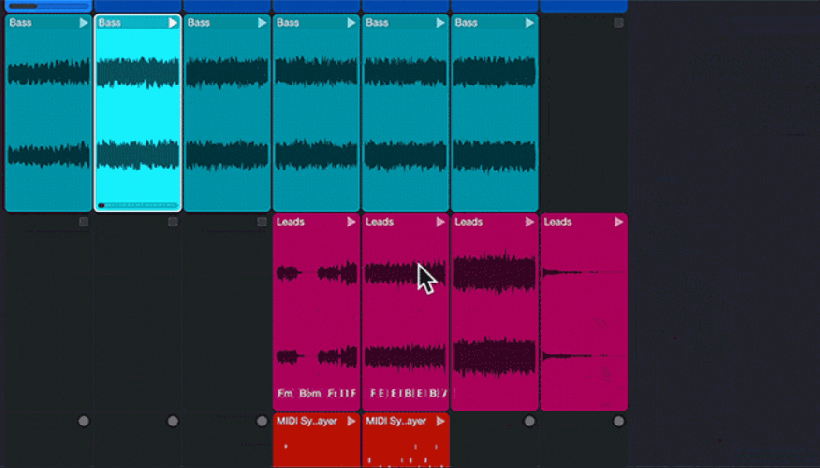Click record circle in third empty MIDI row cell

point(262,421)
